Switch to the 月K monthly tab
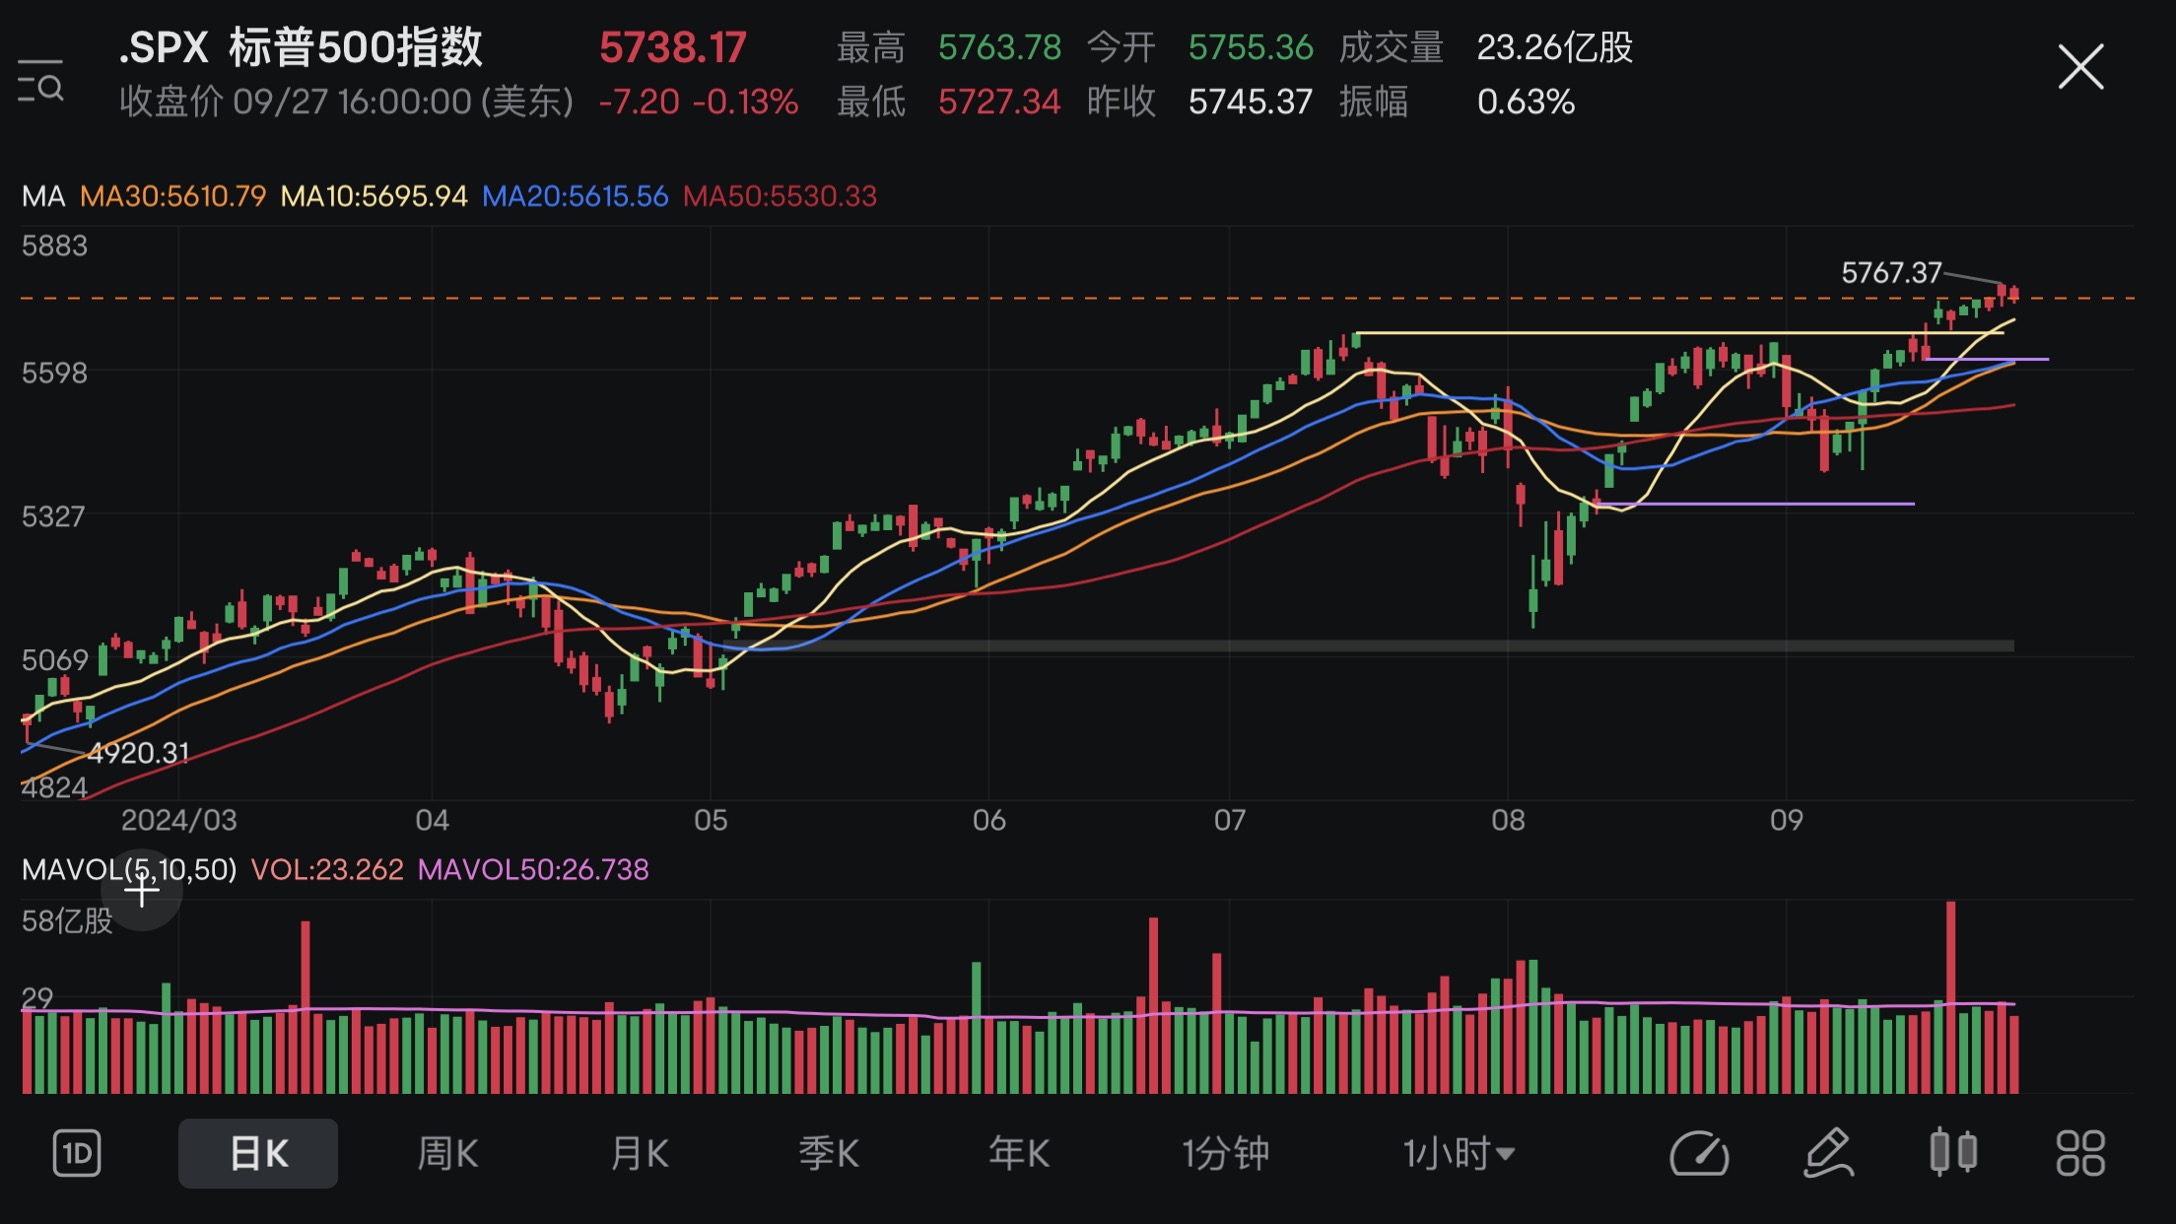Screen dimensions: 2176x1224 click(639, 1153)
